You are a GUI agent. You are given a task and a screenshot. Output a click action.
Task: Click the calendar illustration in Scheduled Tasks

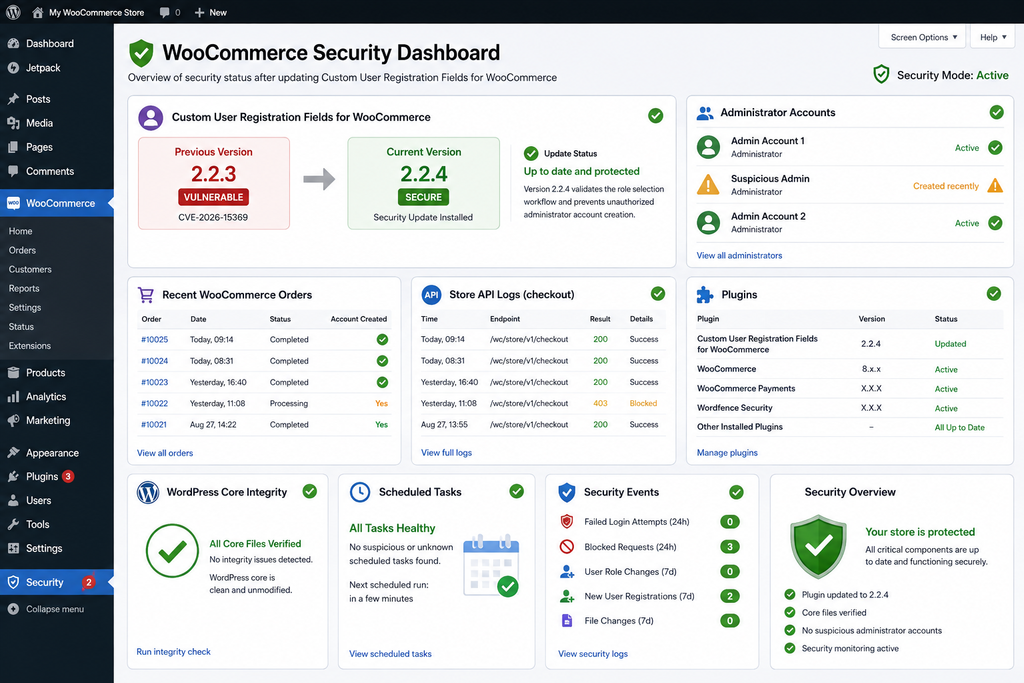point(491,565)
